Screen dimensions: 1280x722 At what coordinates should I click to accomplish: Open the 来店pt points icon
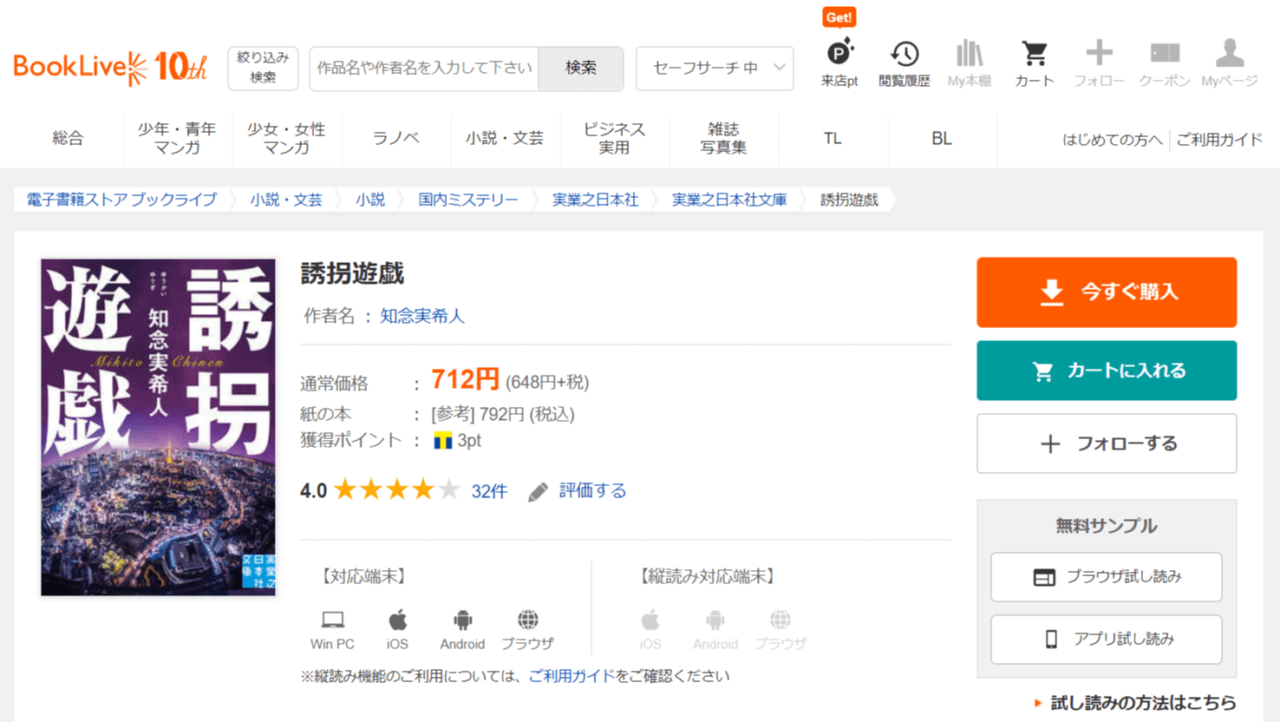839,55
